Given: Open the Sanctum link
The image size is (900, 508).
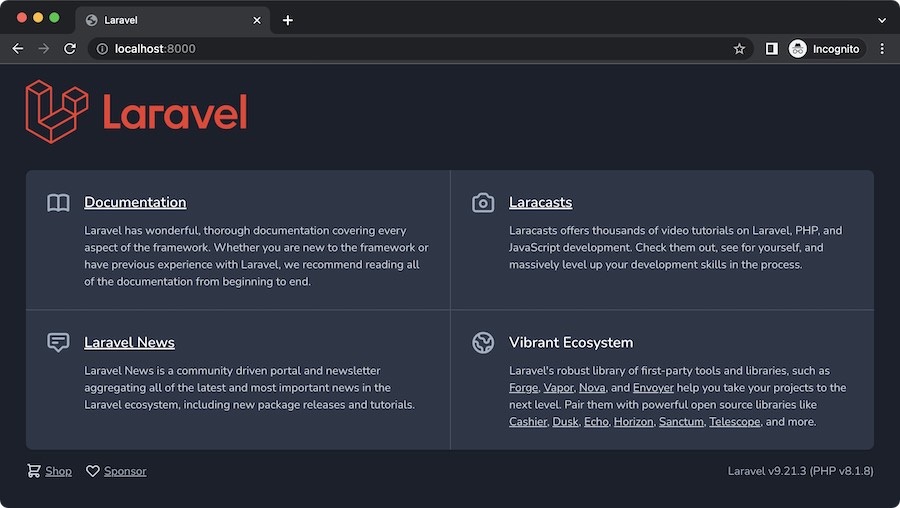Looking at the screenshot, I should pyautogui.click(x=681, y=421).
